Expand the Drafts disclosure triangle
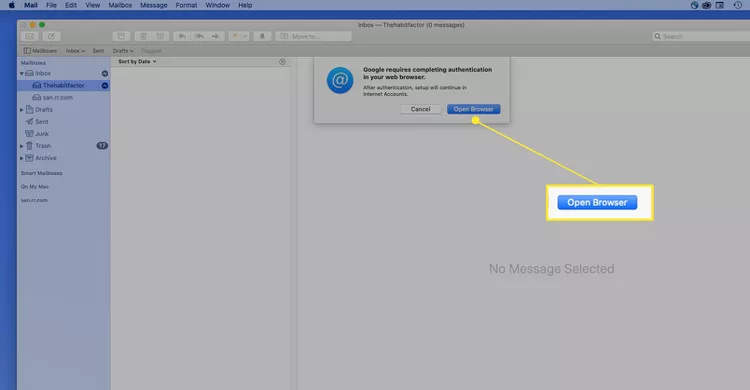 tap(22, 110)
